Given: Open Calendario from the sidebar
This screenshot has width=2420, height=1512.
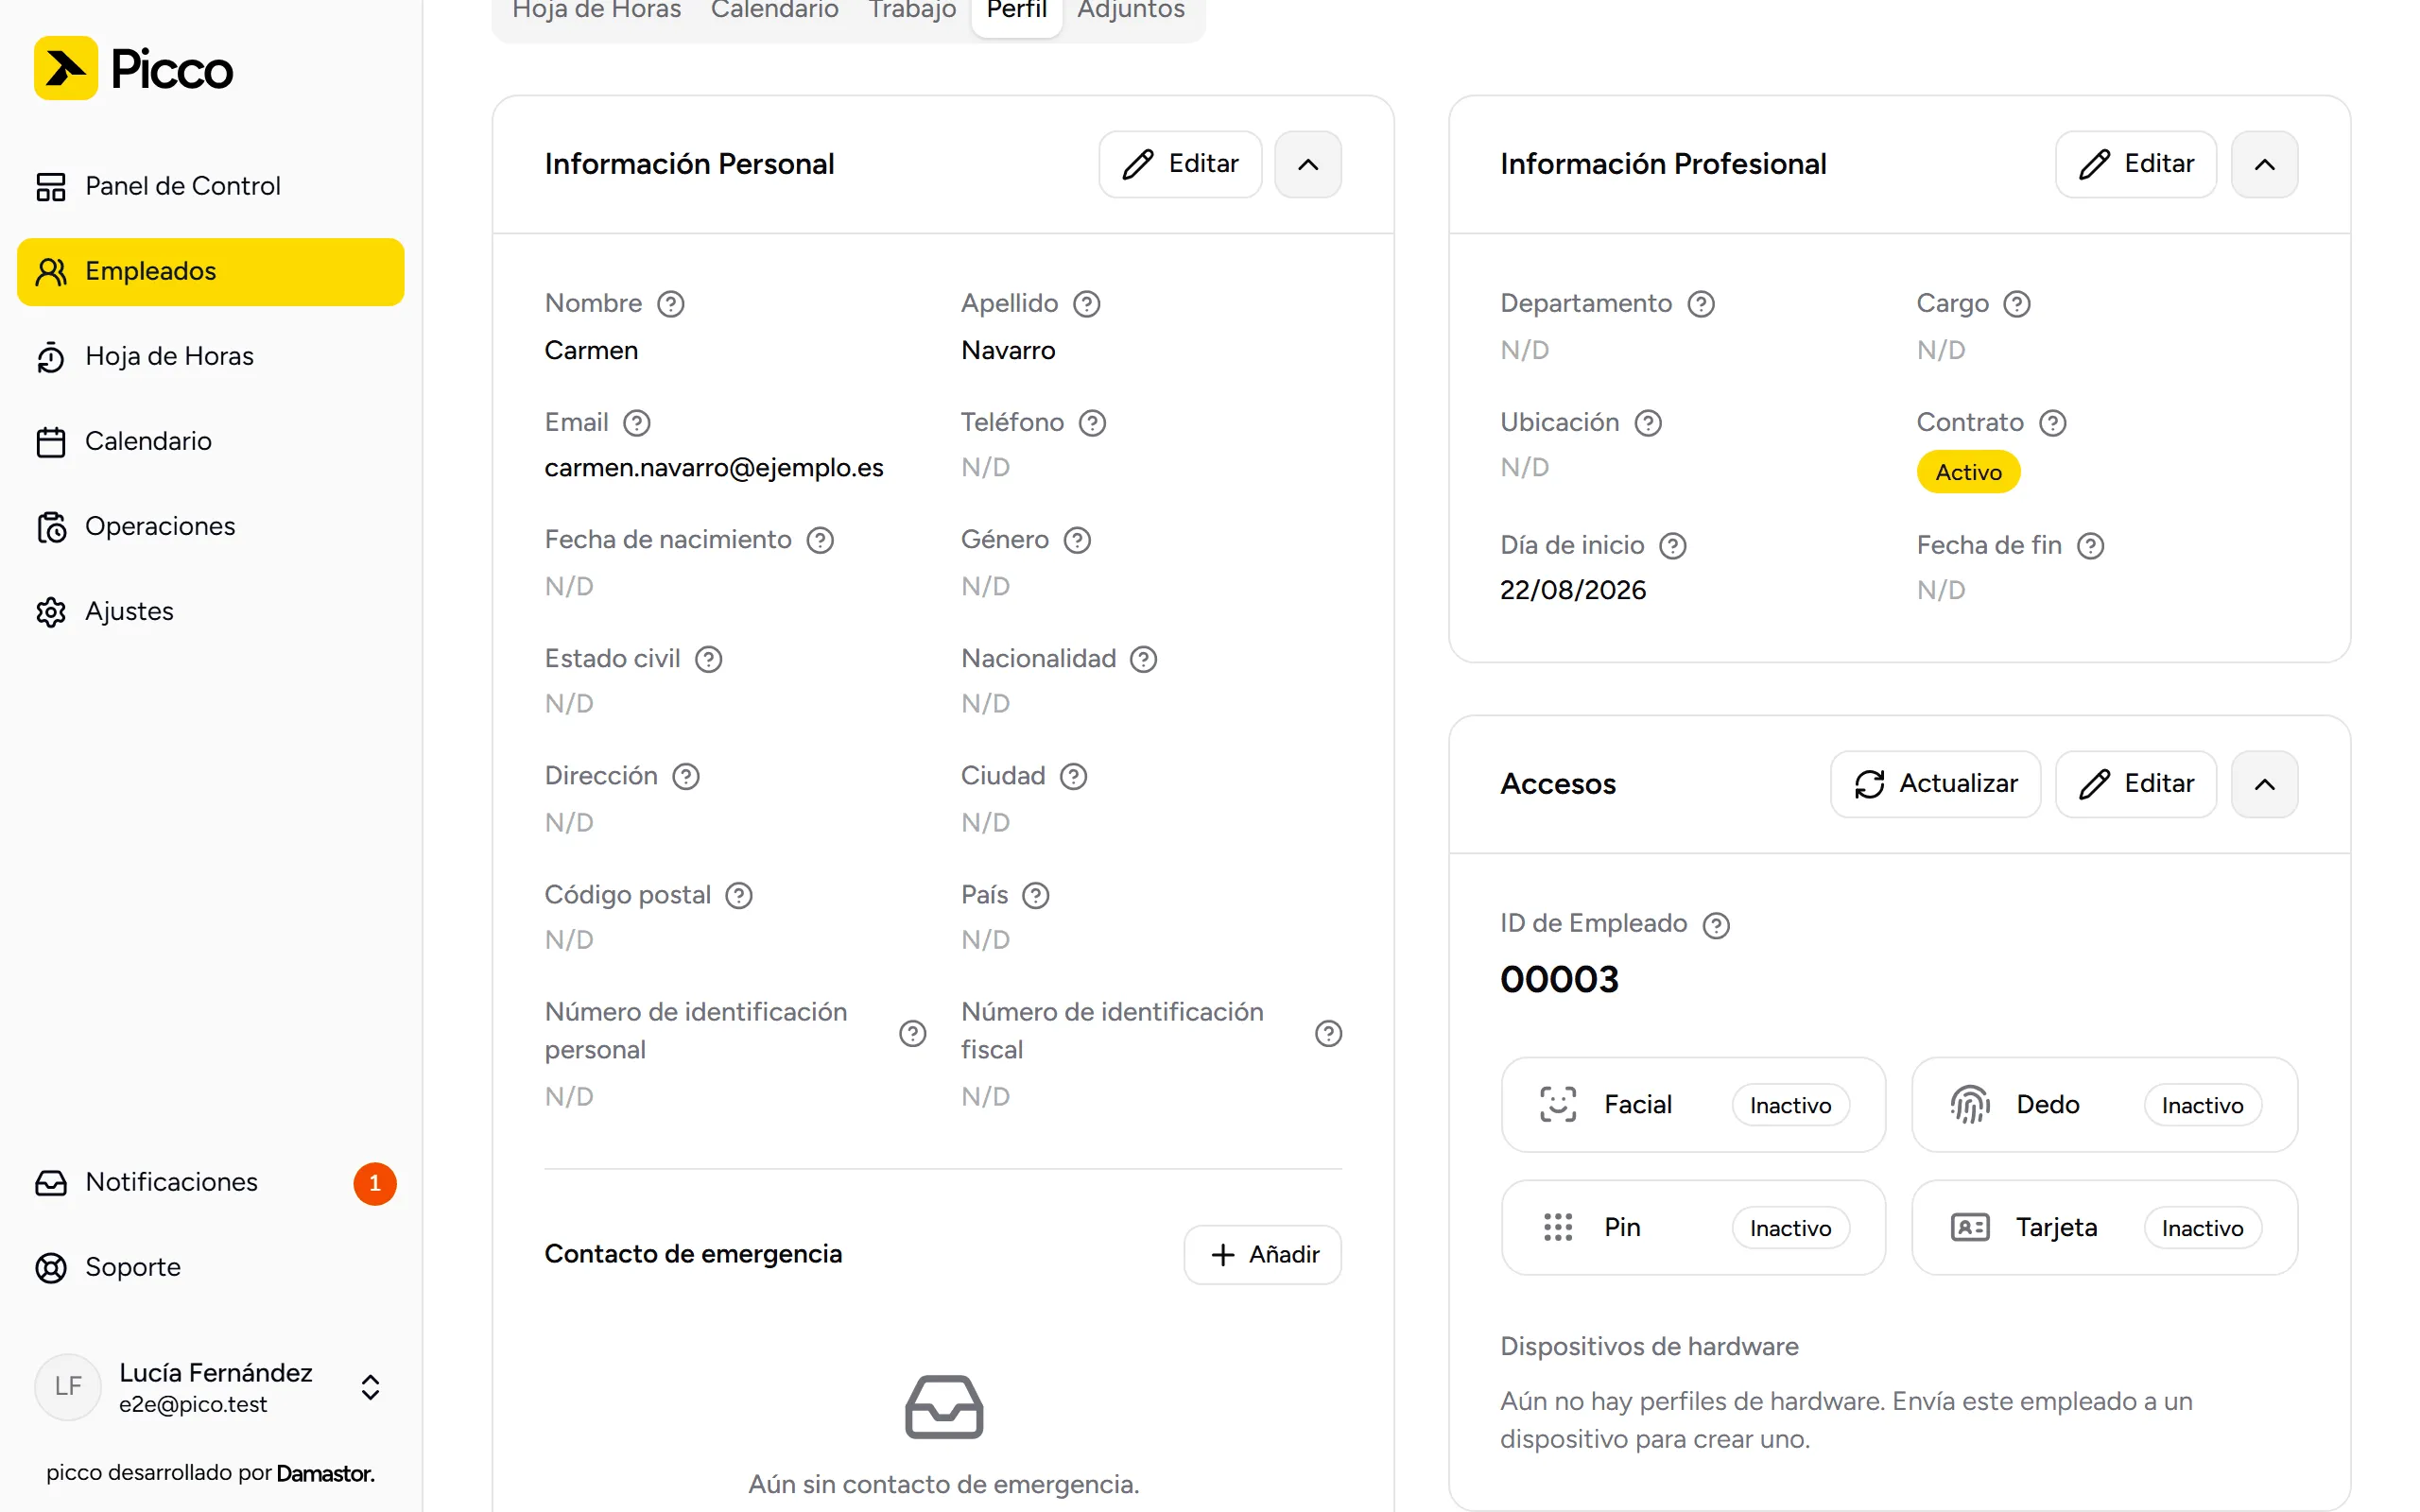Looking at the screenshot, I should click(x=210, y=441).
